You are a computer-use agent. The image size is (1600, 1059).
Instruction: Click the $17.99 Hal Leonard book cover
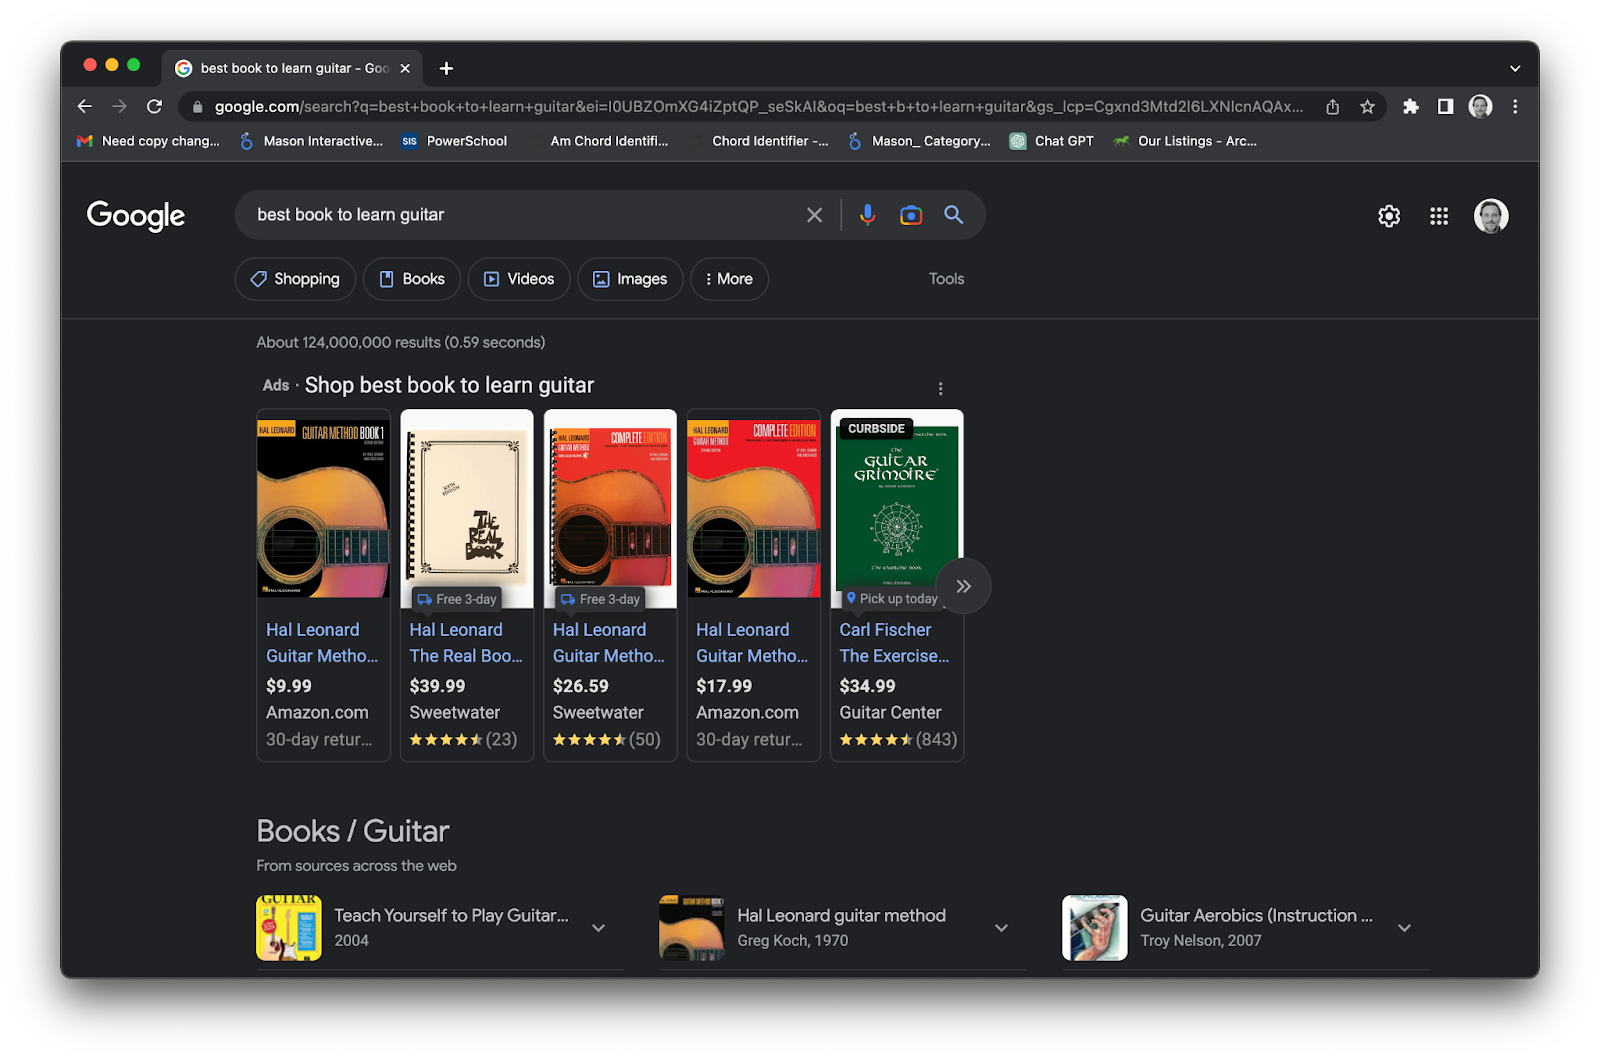754,509
